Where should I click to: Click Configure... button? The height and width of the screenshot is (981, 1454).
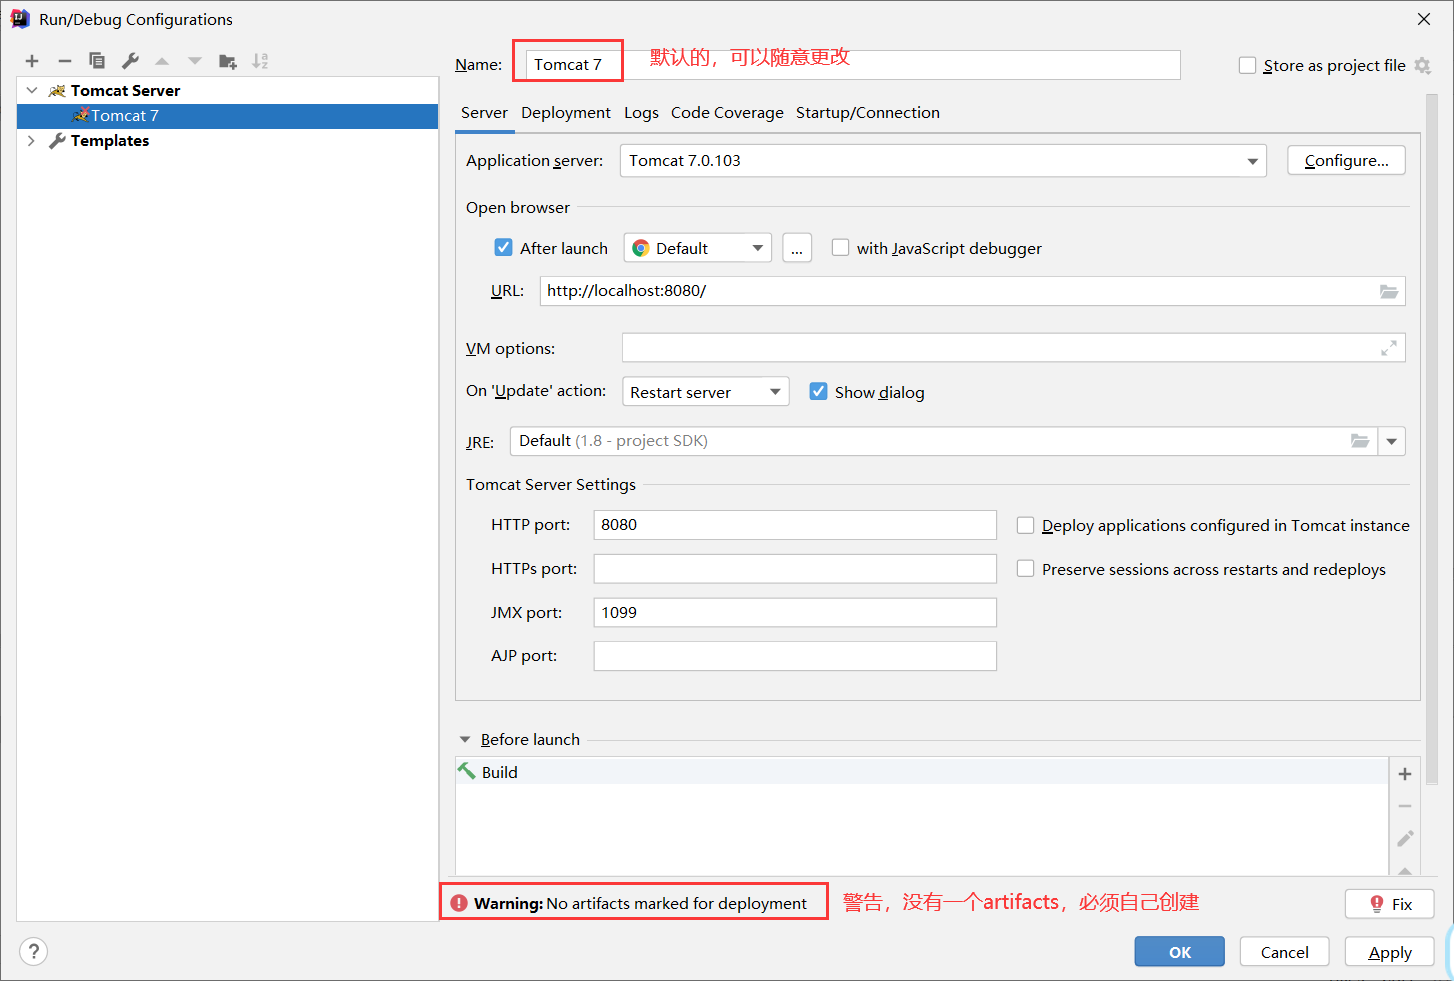[x=1346, y=161]
